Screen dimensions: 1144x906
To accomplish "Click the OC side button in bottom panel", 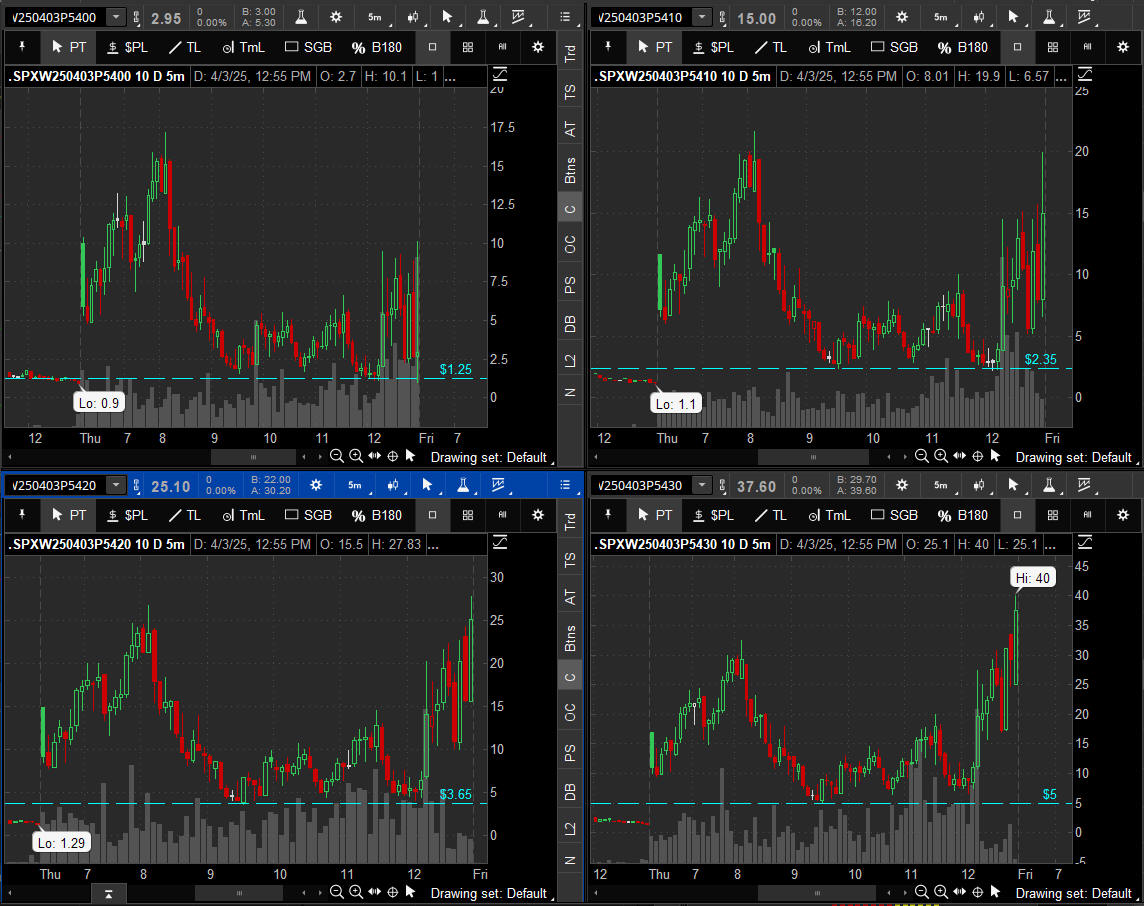I will click(570, 712).
